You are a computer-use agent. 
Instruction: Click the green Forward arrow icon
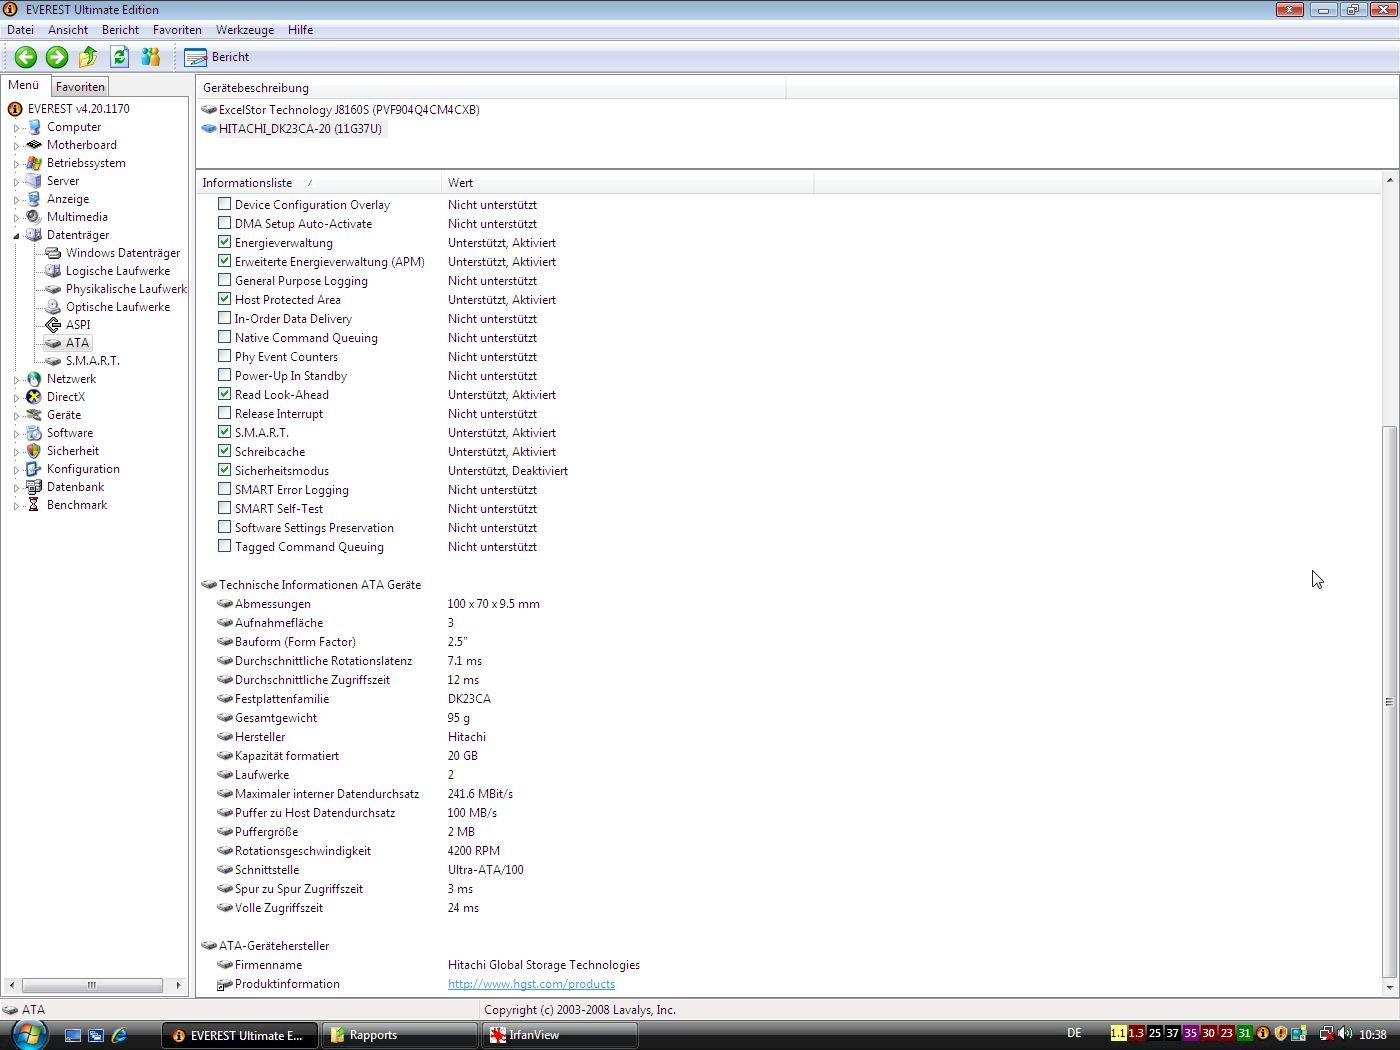tap(57, 57)
